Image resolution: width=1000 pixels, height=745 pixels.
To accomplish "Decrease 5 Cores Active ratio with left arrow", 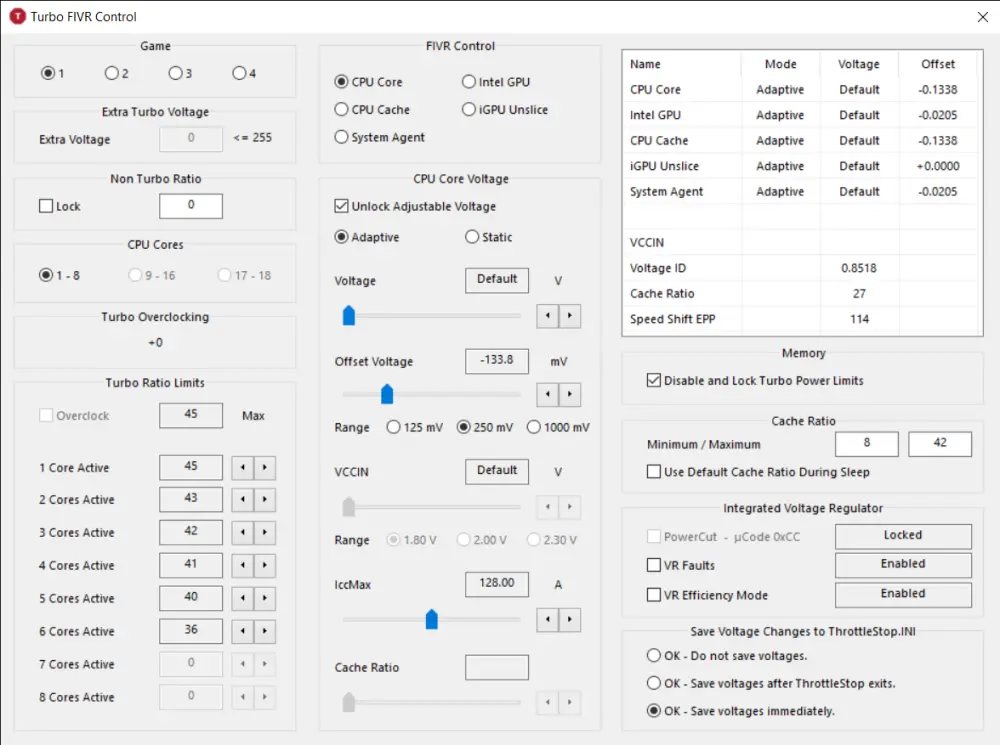I will click(242, 598).
